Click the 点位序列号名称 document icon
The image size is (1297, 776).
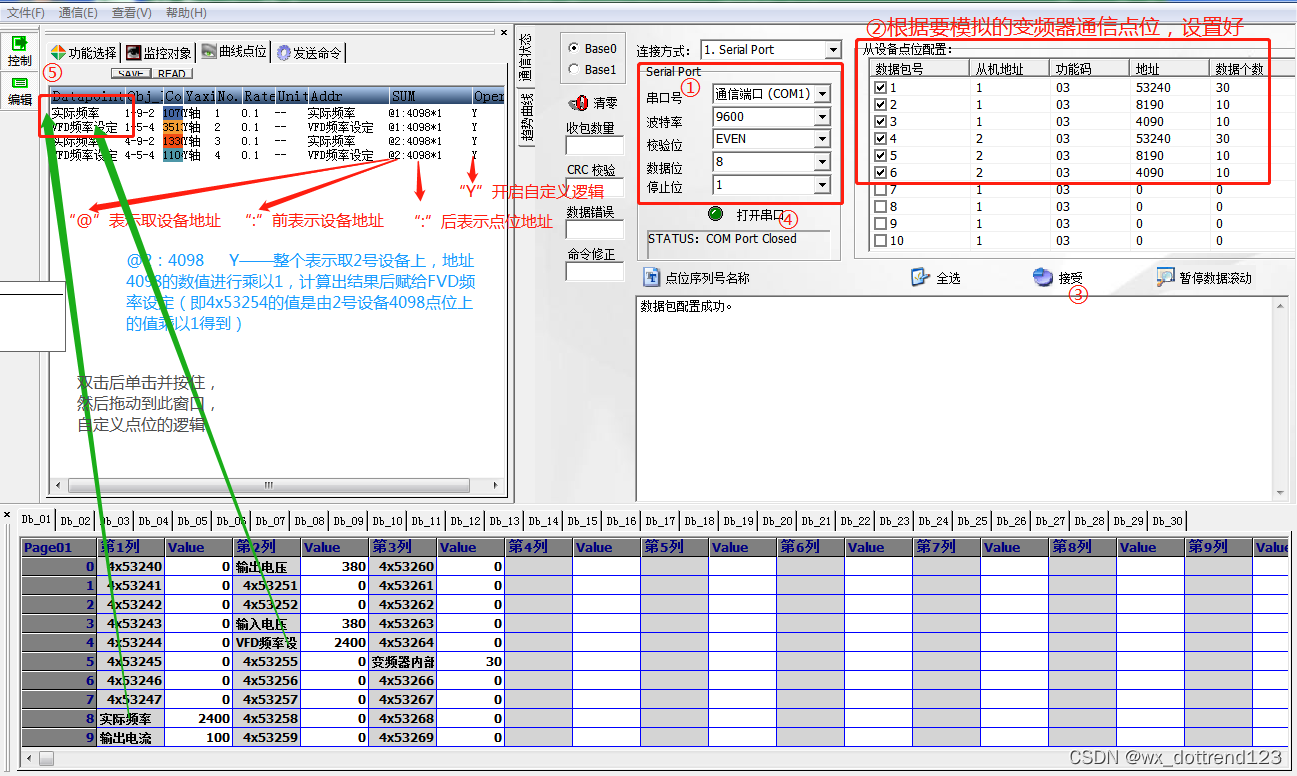tap(651, 277)
